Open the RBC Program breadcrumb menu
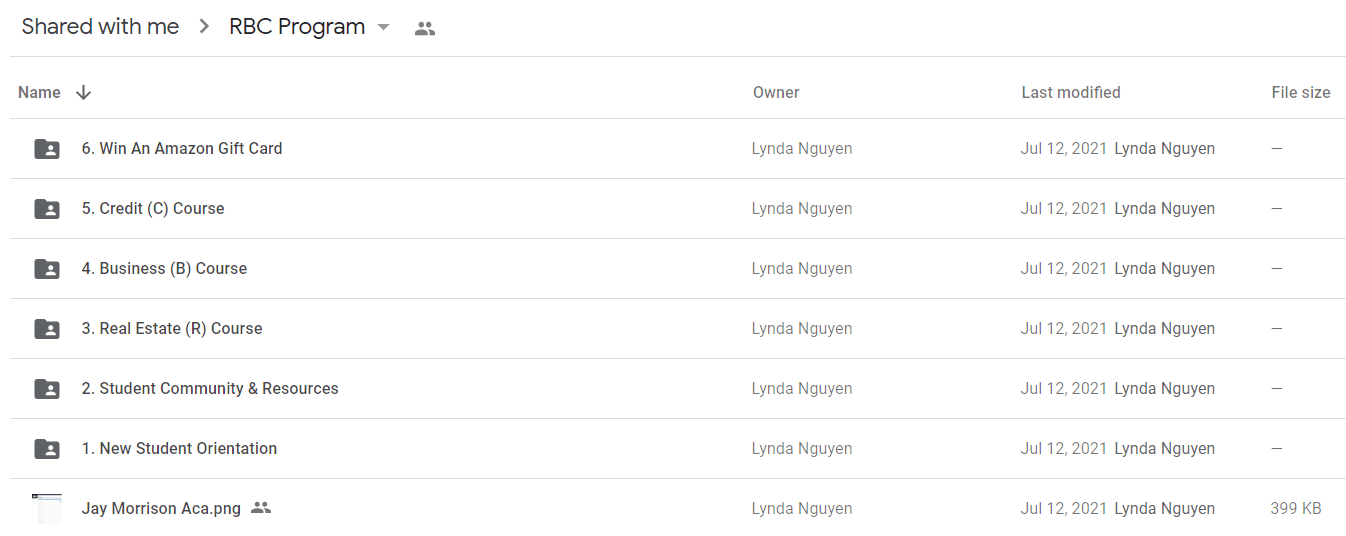Image resolution: width=1346 pixels, height=536 pixels. (x=297, y=27)
